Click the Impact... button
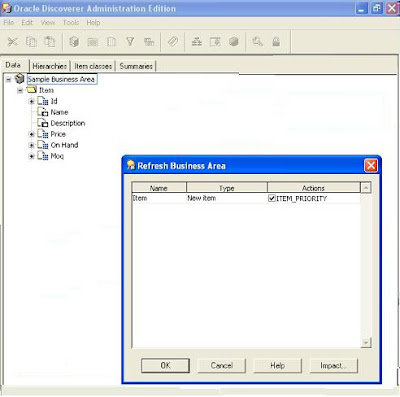This screenshot has height=397, width=400. click(334, 366)
